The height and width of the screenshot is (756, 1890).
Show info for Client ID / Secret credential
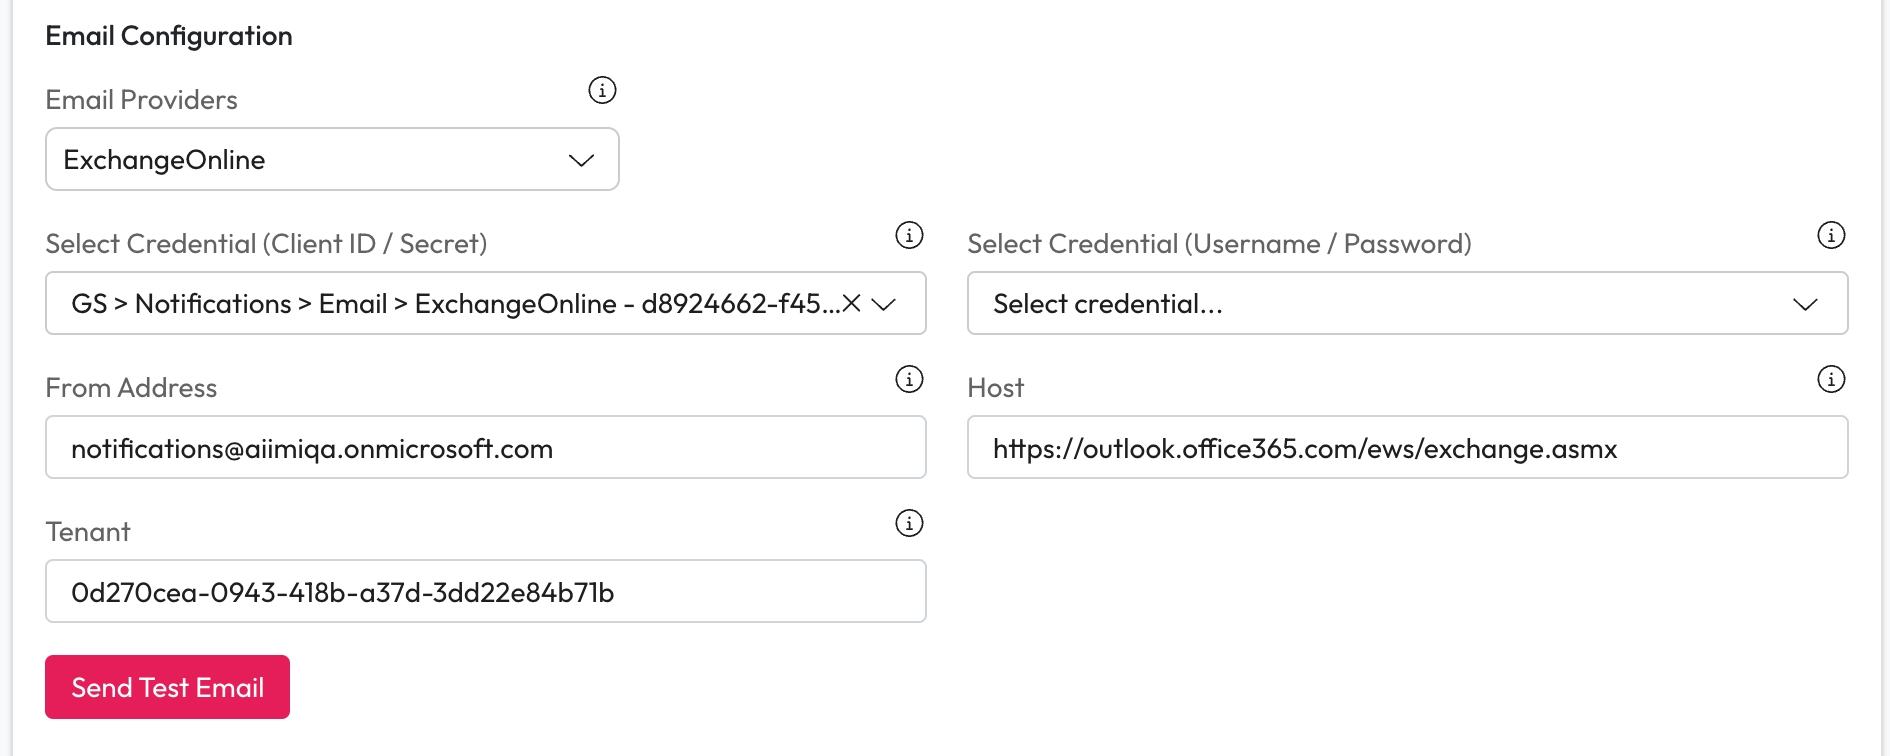click(x=909, y=235)
